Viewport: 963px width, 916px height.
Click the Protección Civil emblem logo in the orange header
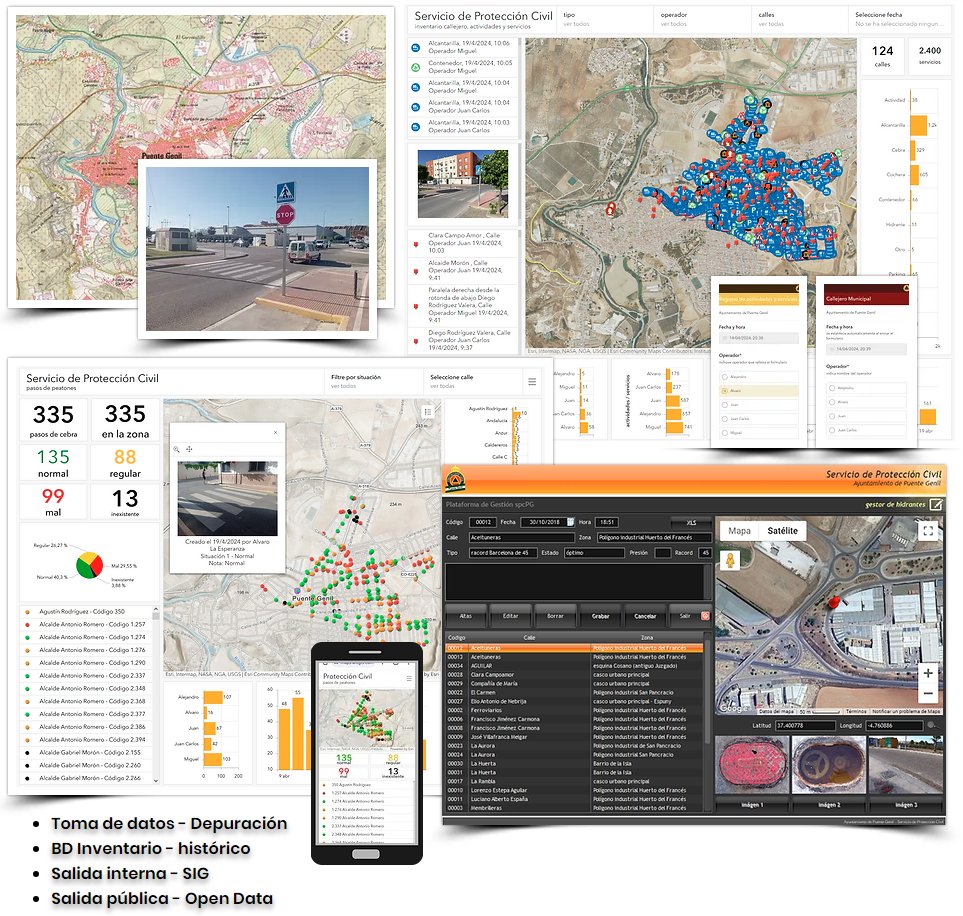coord(454,480)
